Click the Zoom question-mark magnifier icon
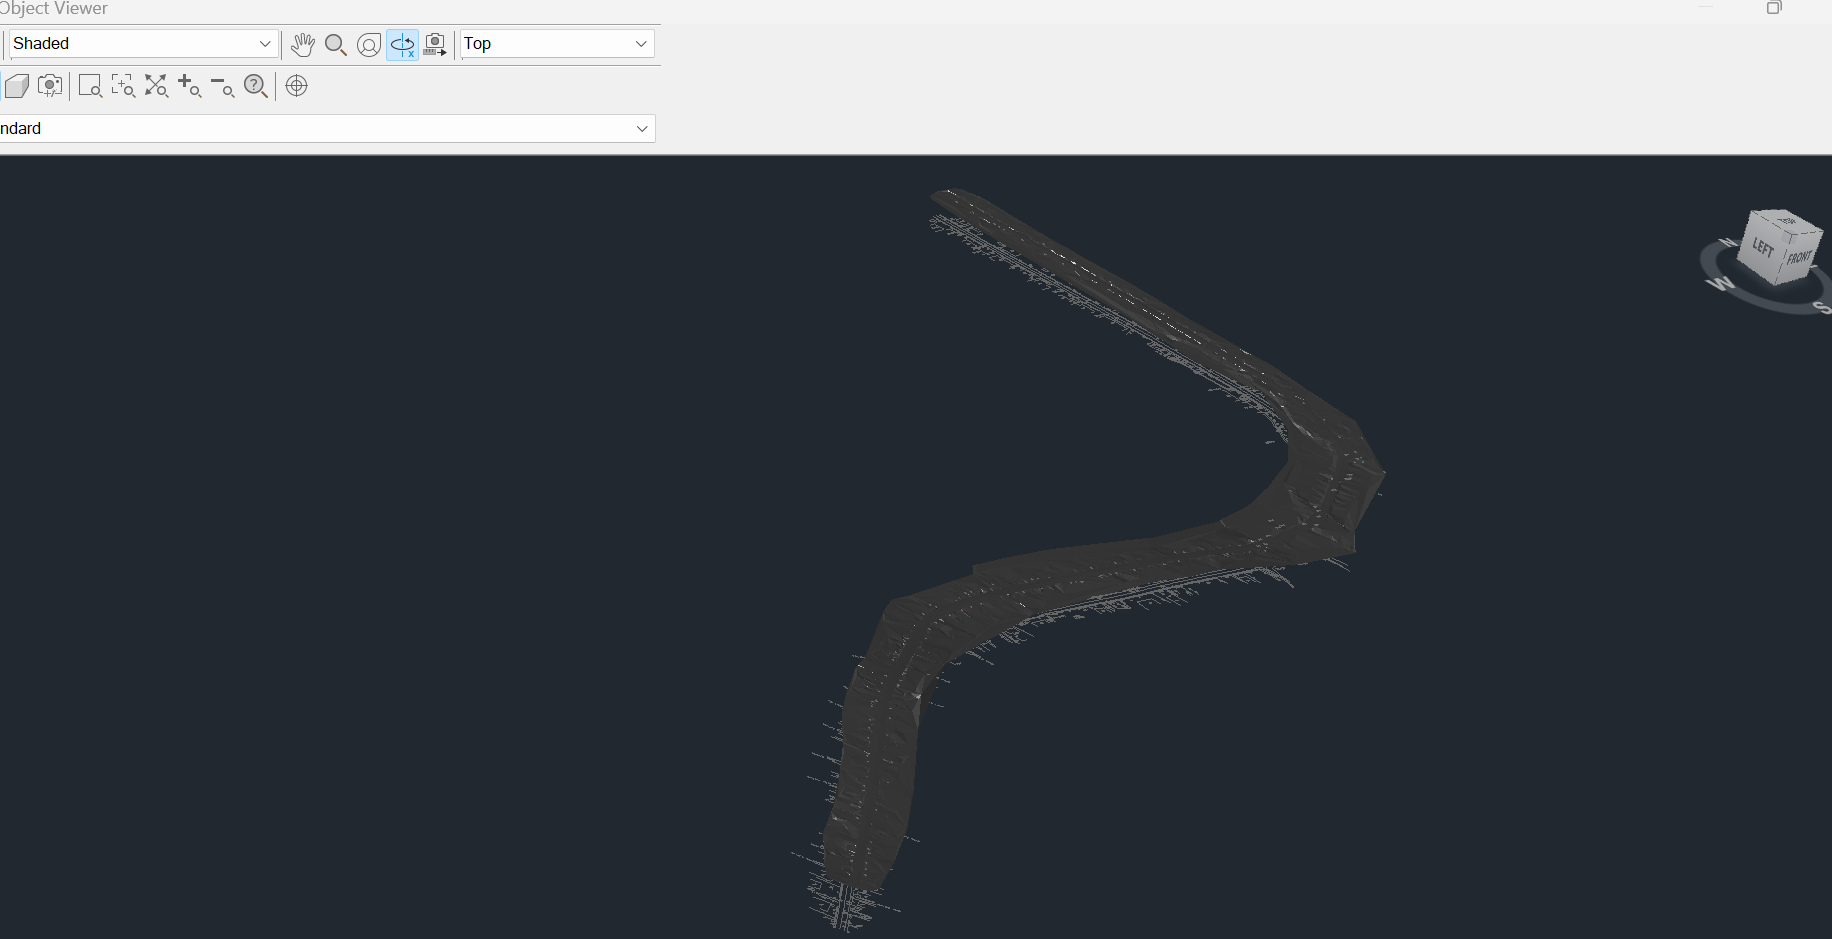This screenshot has width=1832, height=939. (x=256, y=86)
